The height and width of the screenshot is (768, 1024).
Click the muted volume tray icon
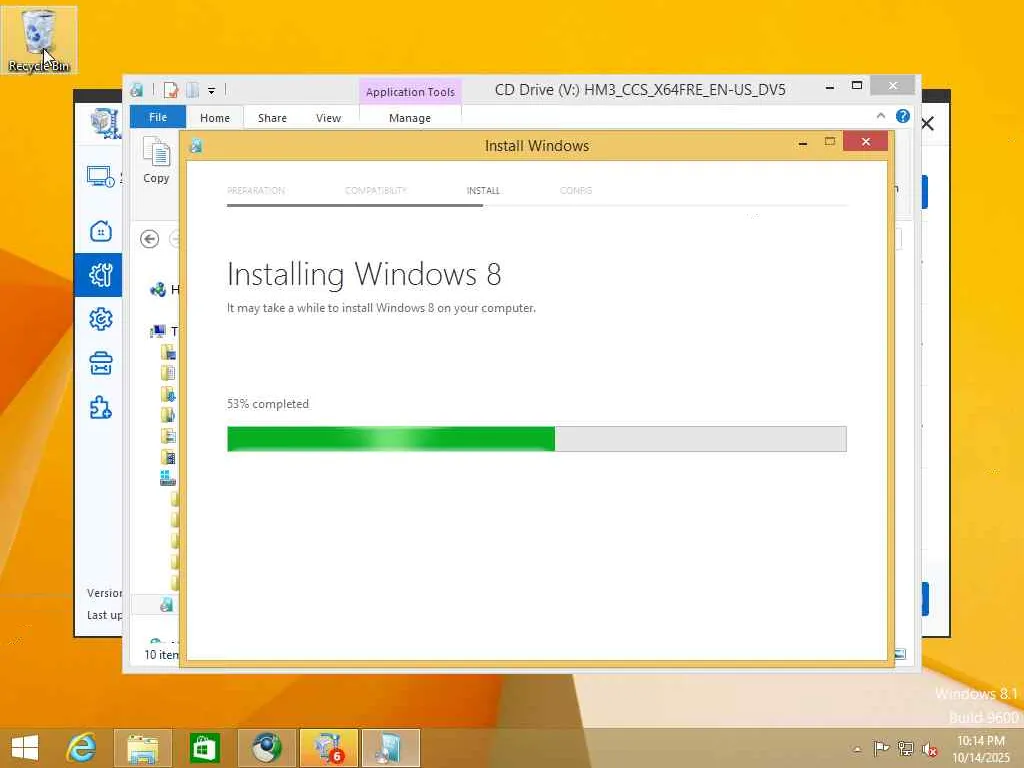point(929,749)
